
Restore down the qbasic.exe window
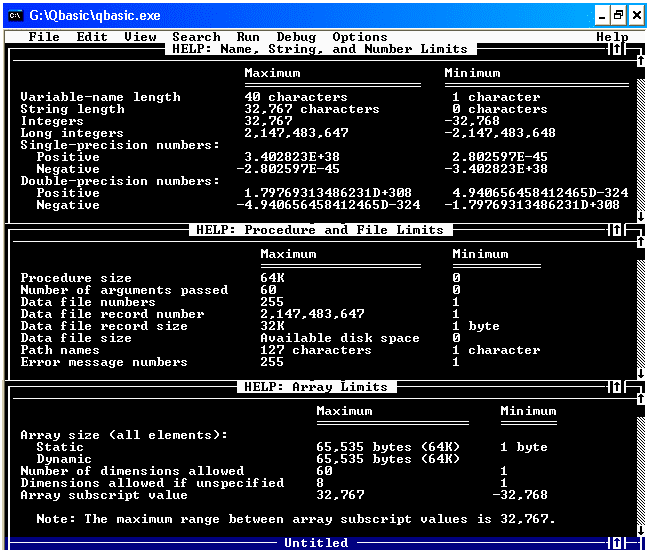point(619,16)
